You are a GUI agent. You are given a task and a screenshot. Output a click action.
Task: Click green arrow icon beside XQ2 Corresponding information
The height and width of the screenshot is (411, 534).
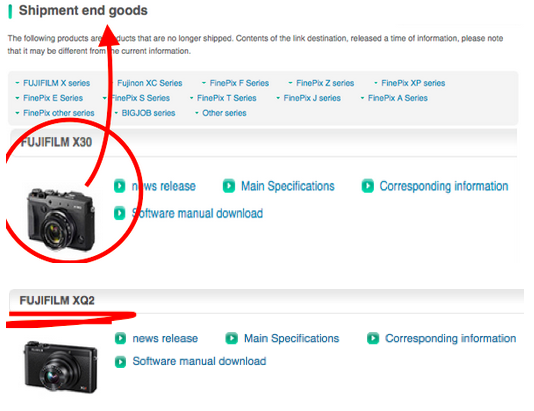(373, 338)
